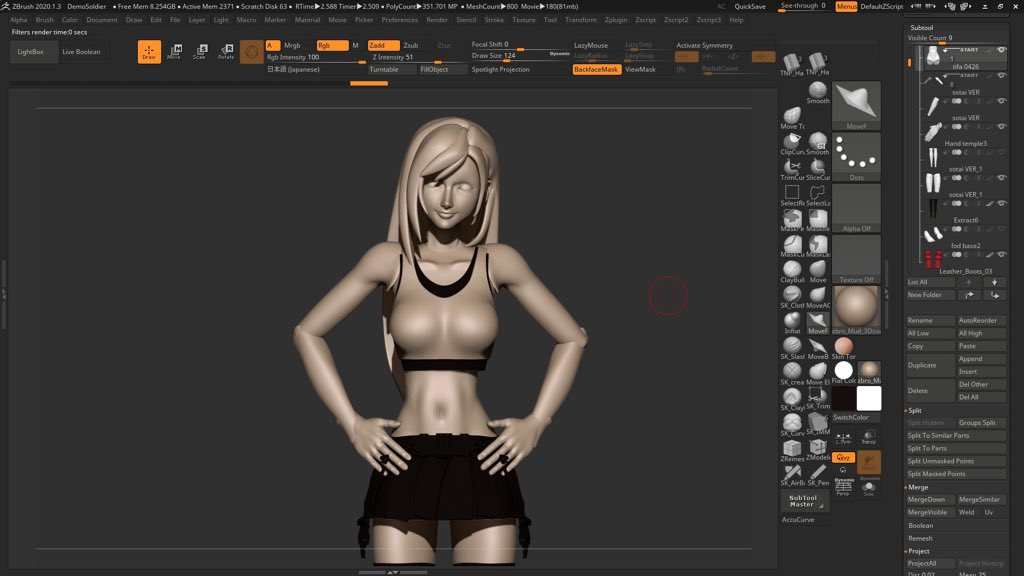Open the Dots stroke type picker
This screenshot has width=1024, height=576.
[x=856, y=158]
